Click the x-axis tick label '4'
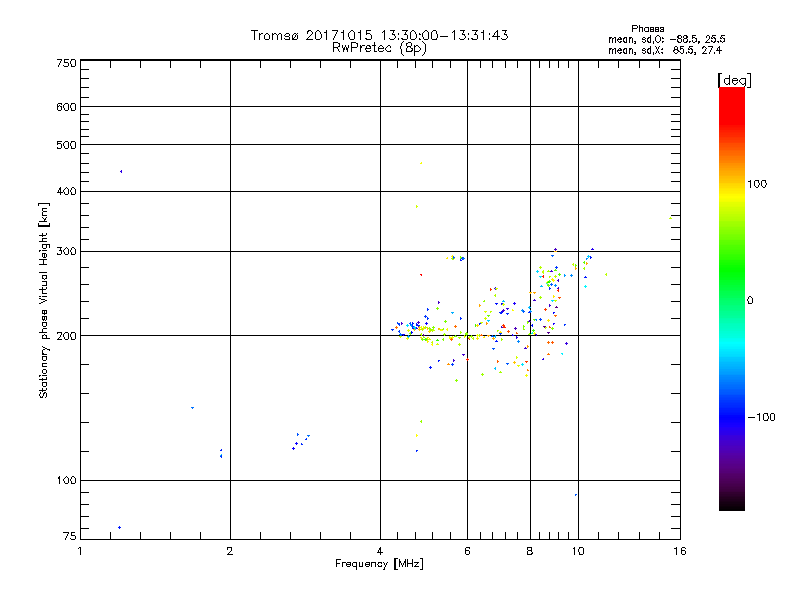 tap(380, 551)
